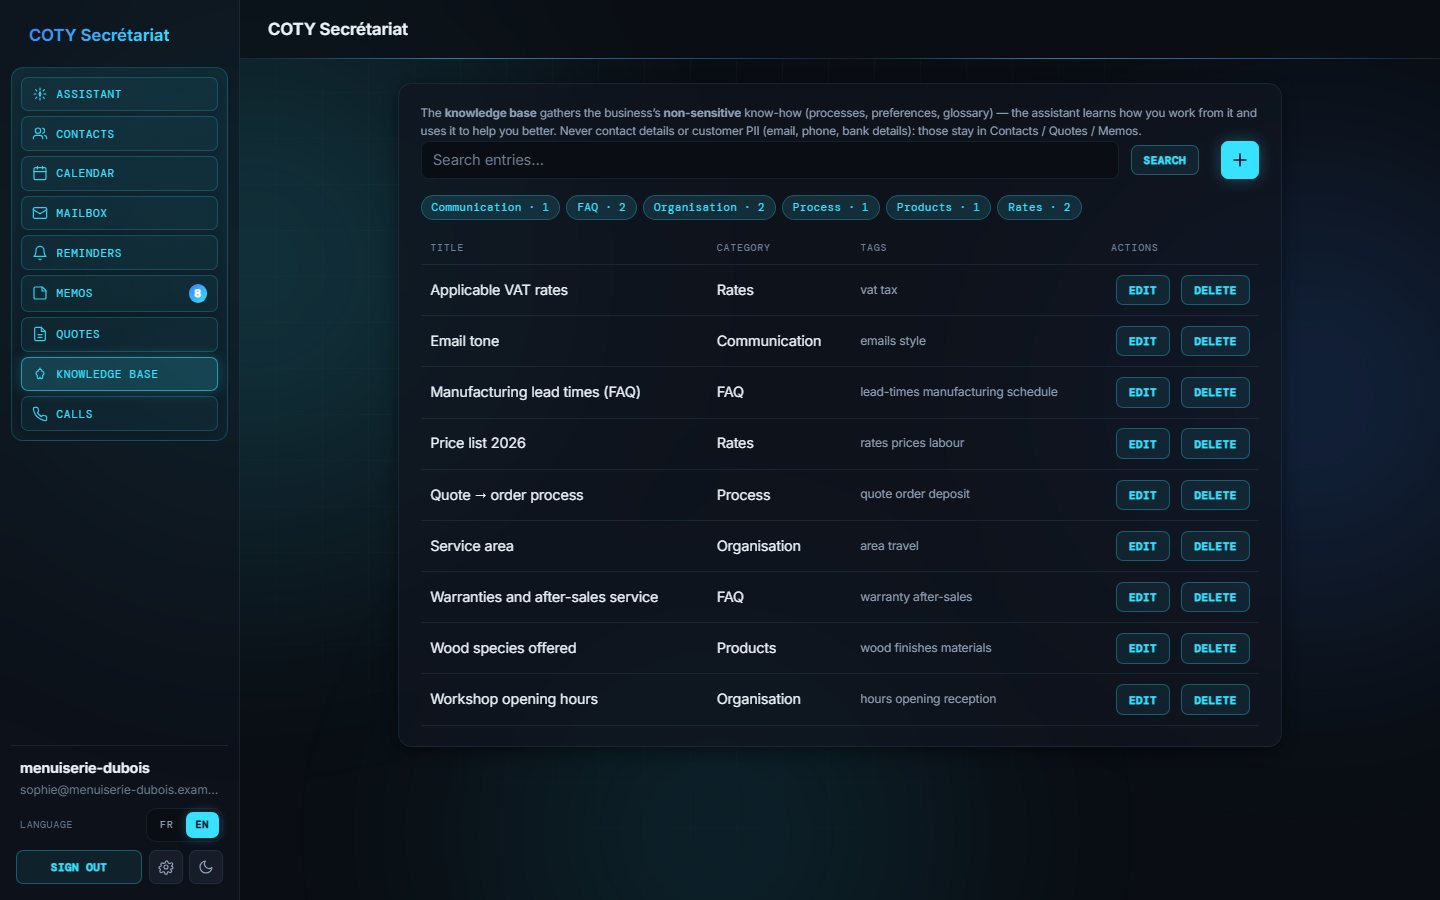
Task: Edit the Warranties and after-sales service entry
Action: click(x=1143, y=597)
